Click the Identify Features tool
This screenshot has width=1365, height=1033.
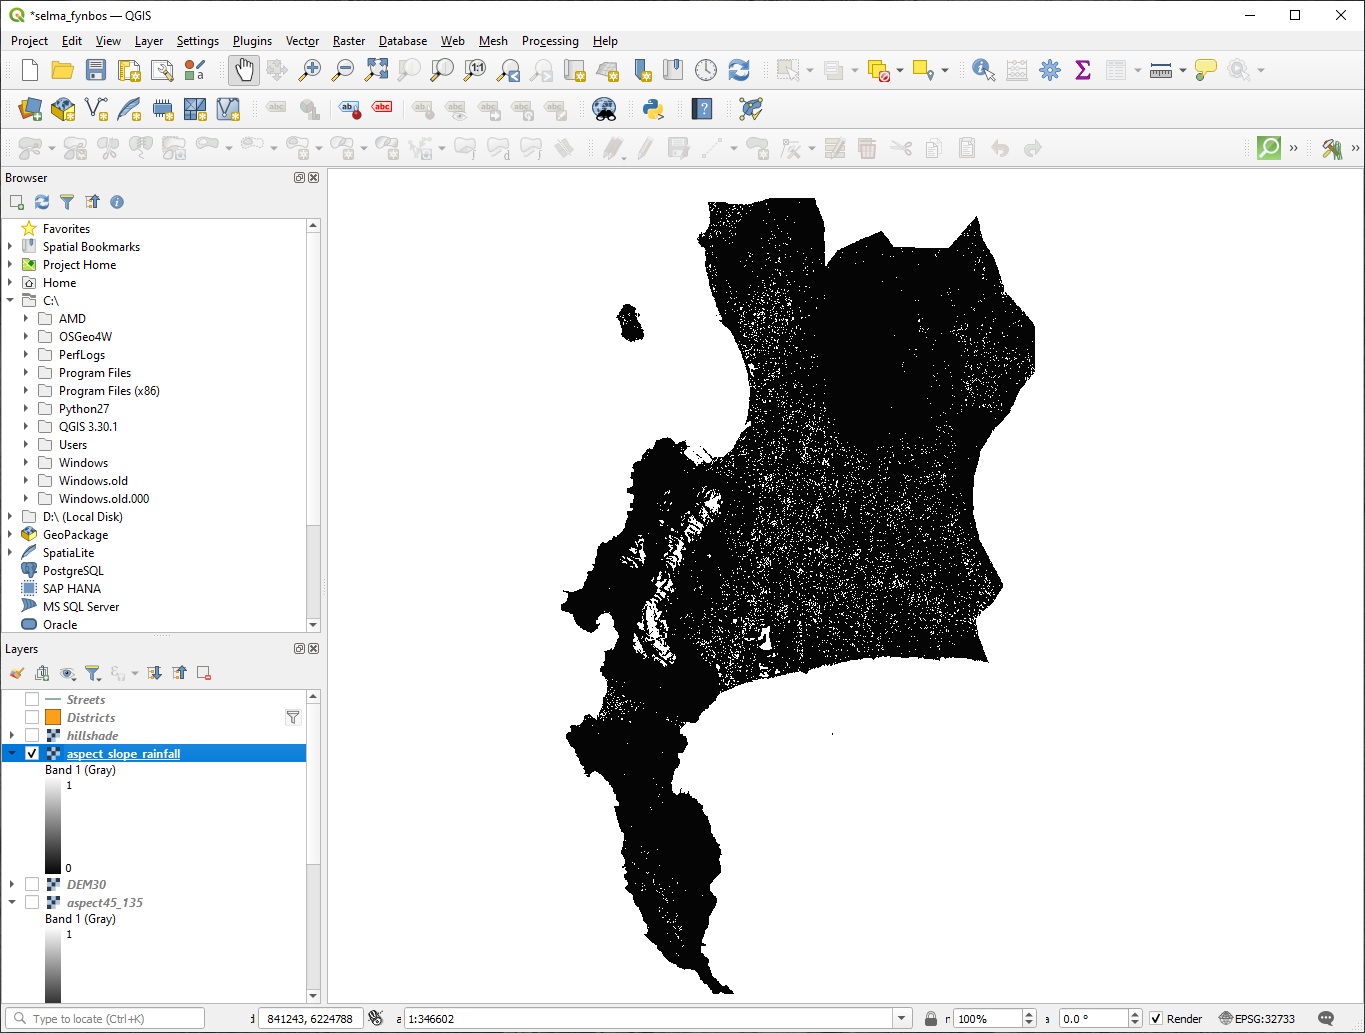[x=983, y=70]
